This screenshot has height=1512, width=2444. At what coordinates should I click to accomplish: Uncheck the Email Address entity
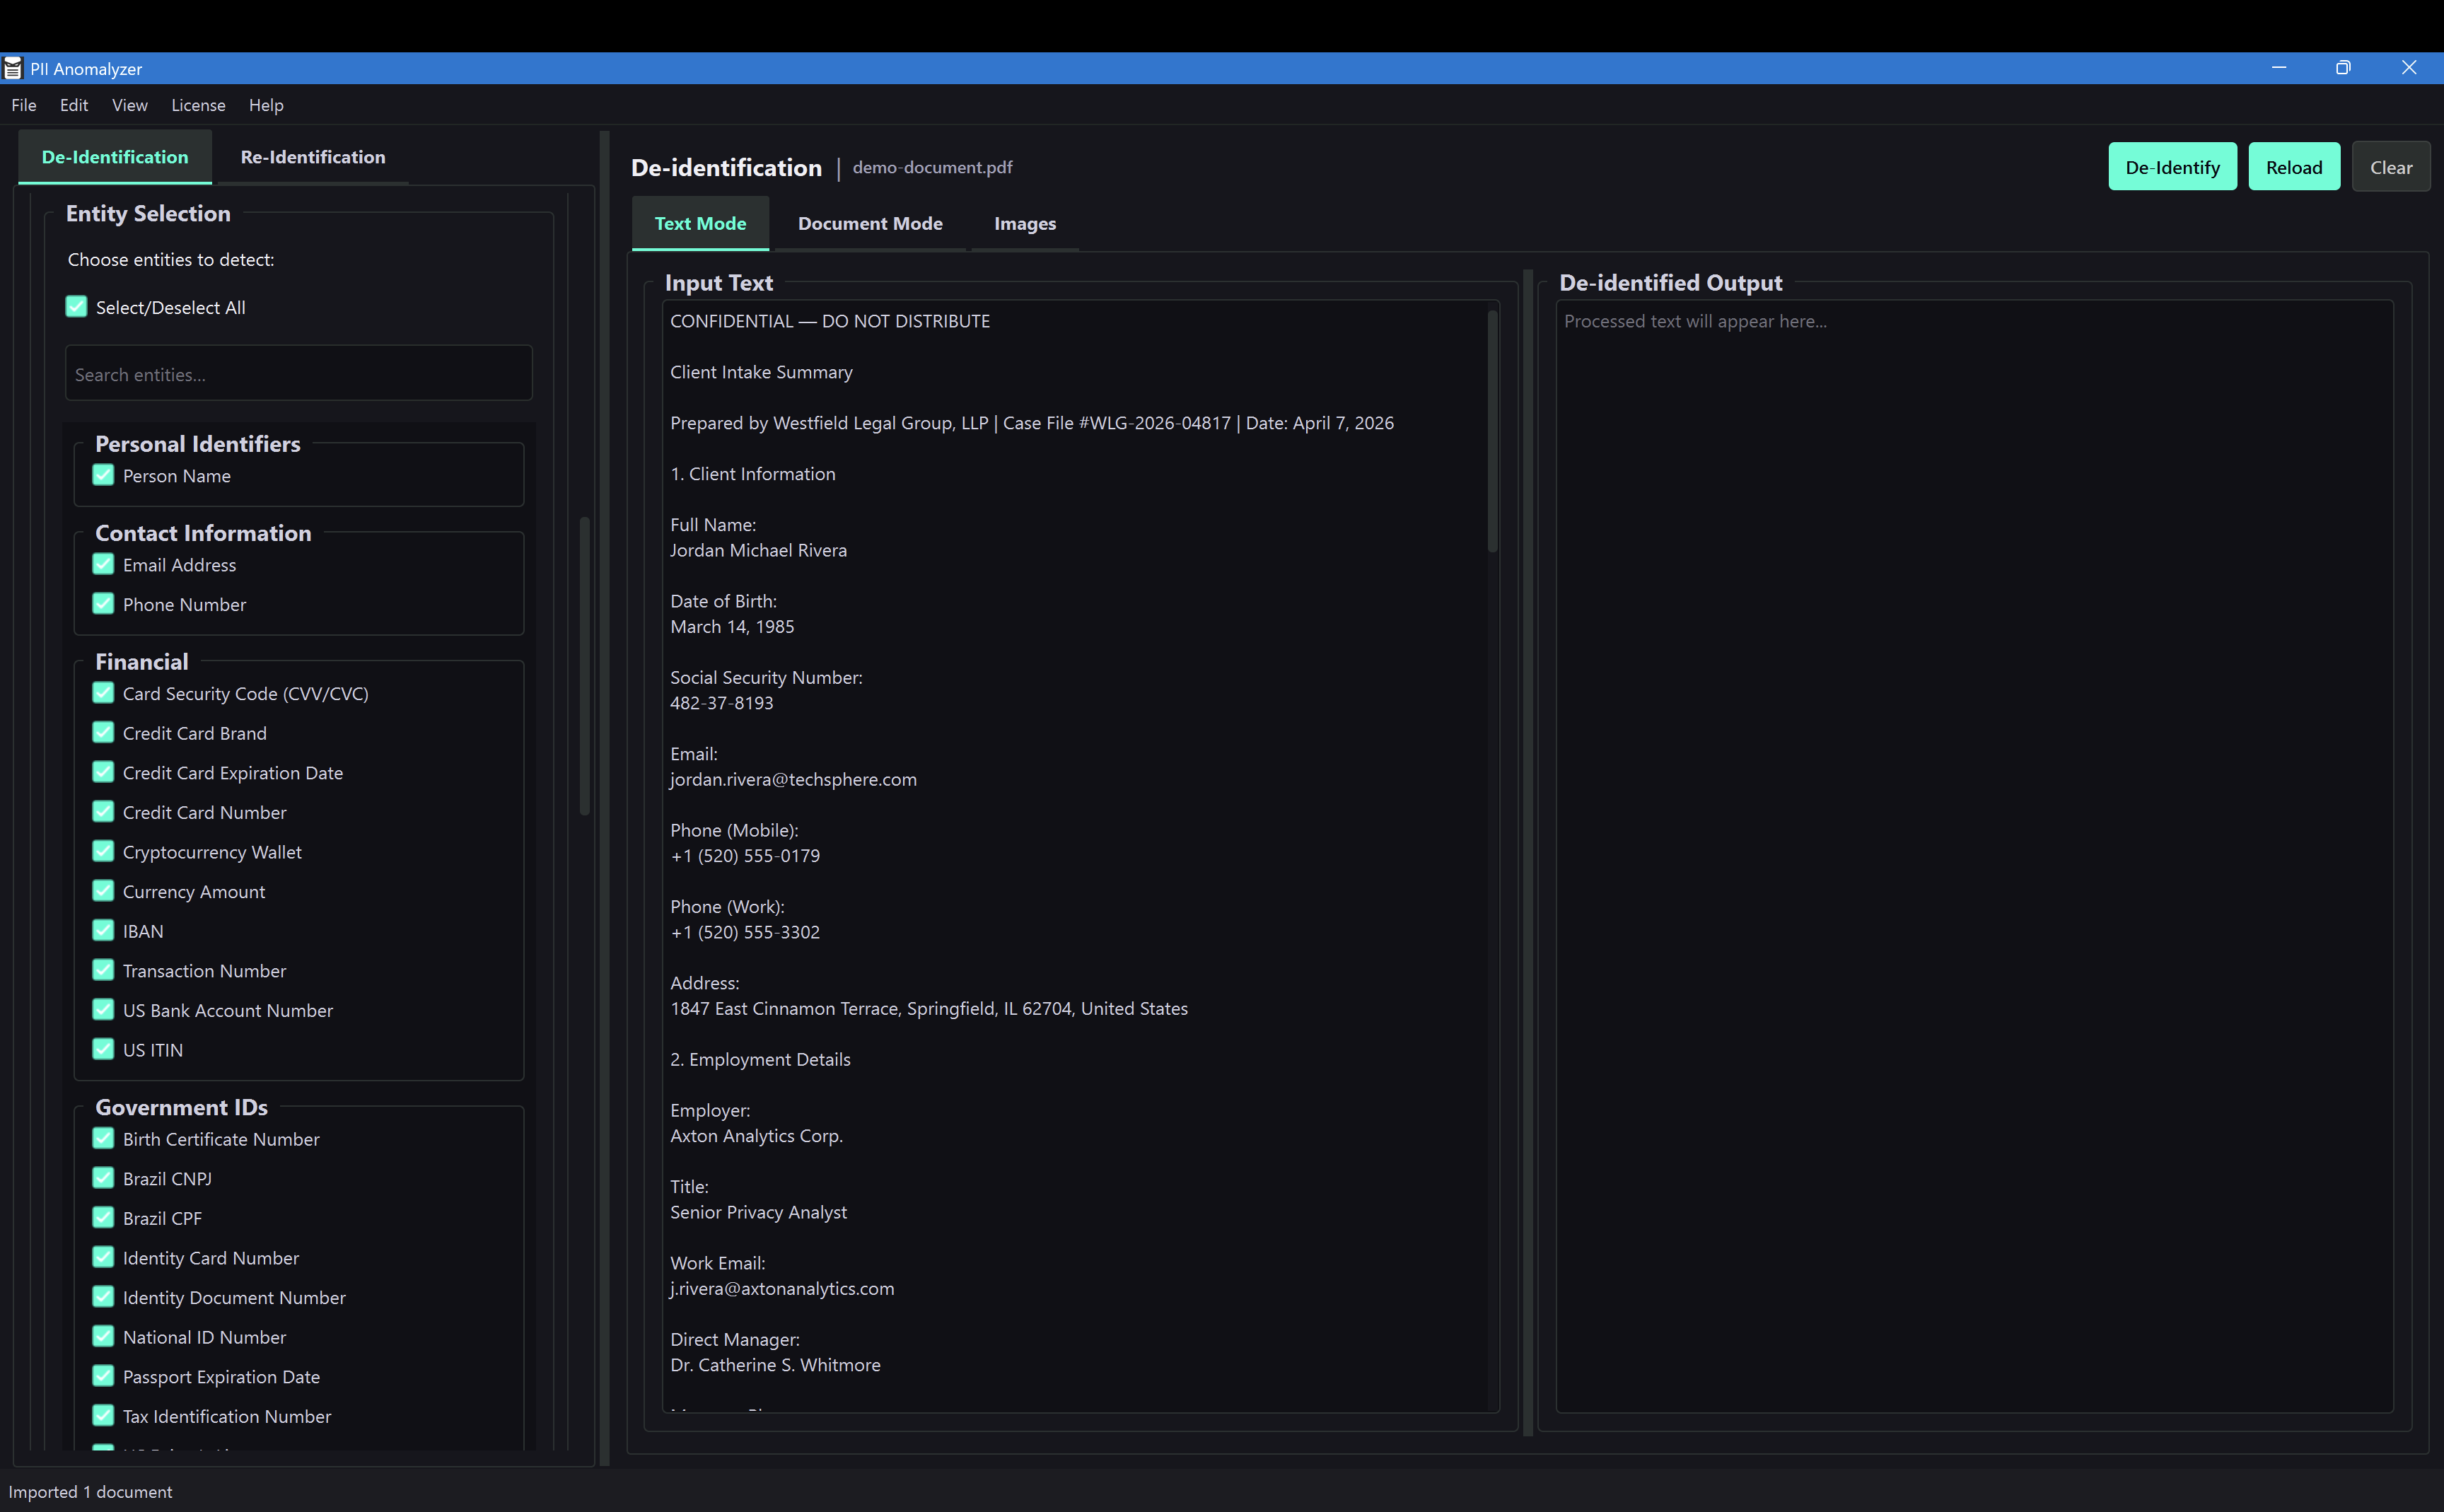coord(103,564)
